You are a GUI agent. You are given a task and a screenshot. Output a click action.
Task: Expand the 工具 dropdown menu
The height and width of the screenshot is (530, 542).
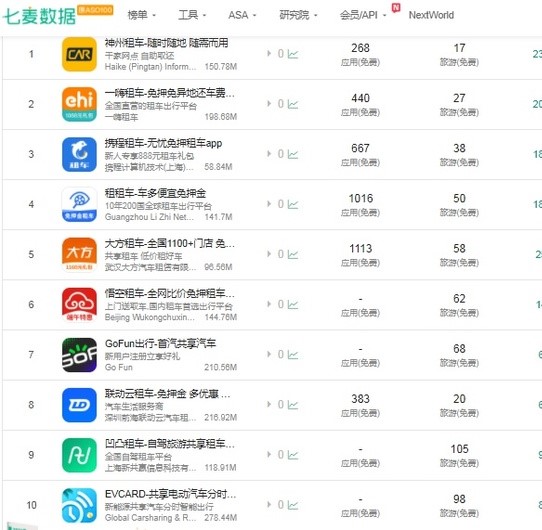192,15
